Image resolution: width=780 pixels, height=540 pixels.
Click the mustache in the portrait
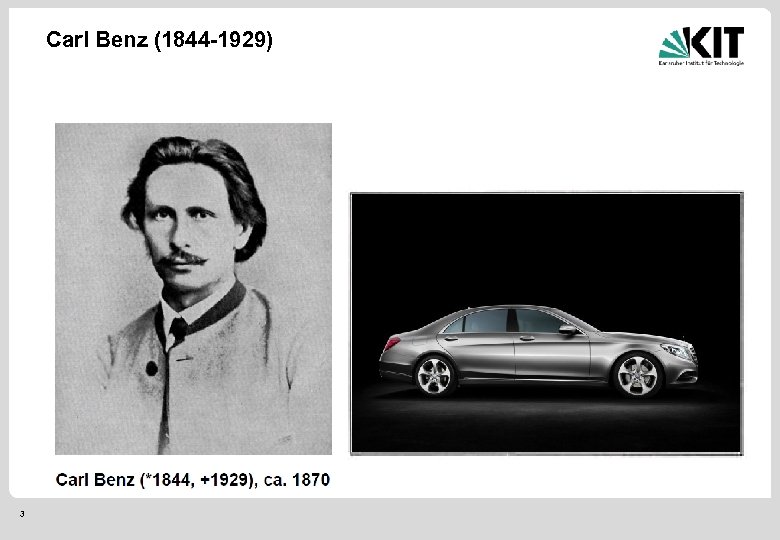pos(182,258)
